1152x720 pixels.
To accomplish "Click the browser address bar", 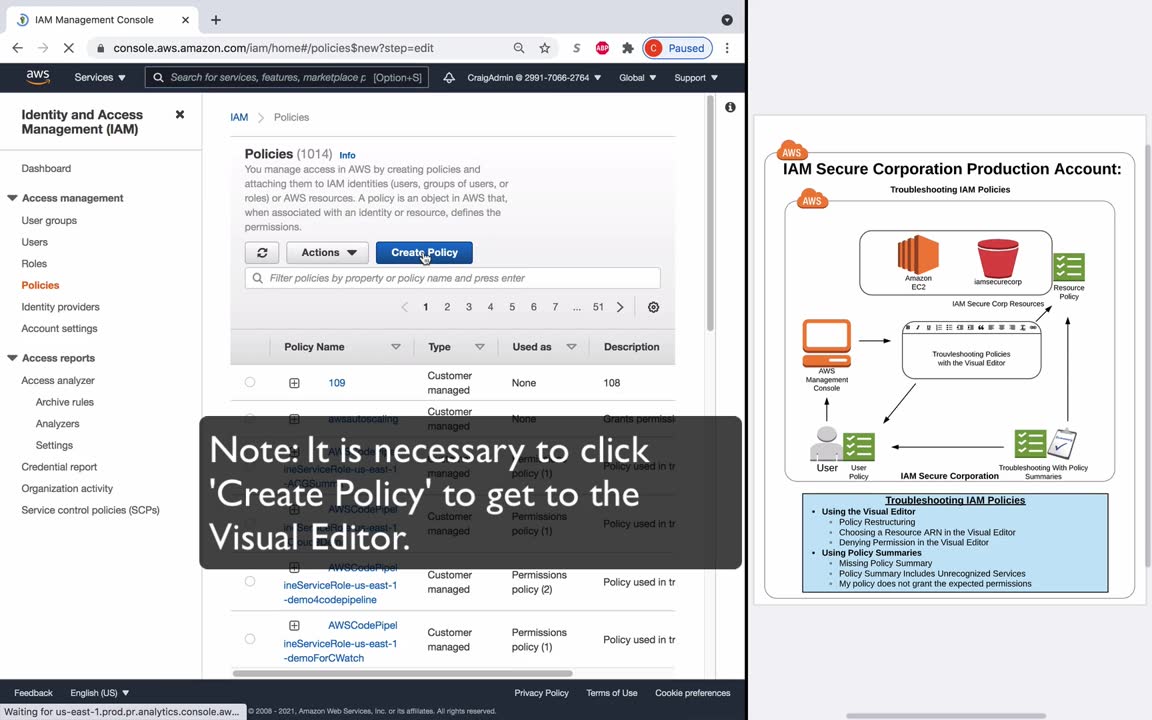I will pos(301,48).
